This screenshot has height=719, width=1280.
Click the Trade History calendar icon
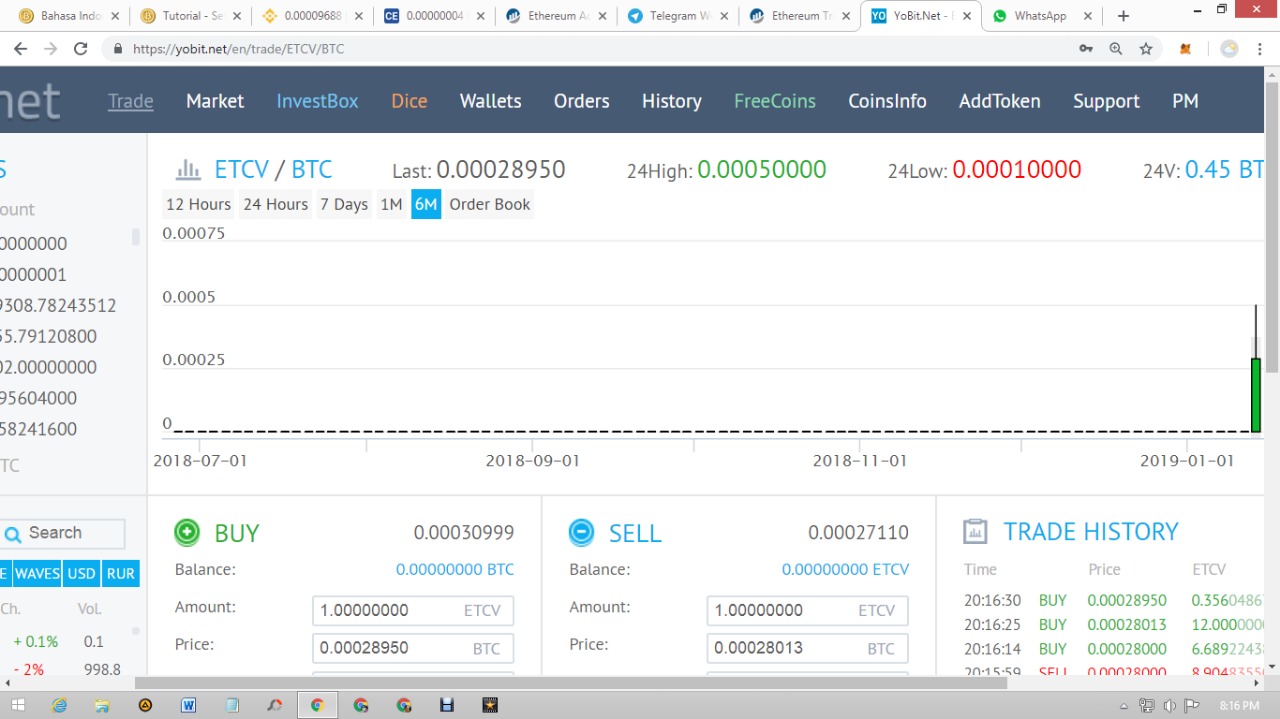[975, 532]
